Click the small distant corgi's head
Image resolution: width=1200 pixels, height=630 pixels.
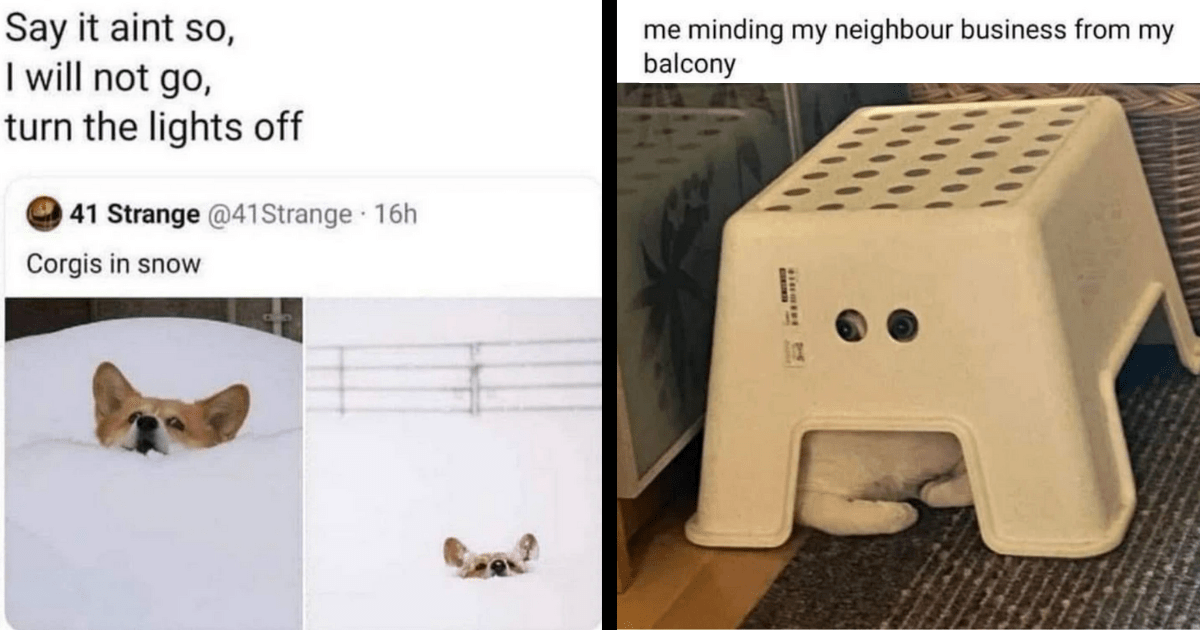click(x=491, y=555)
